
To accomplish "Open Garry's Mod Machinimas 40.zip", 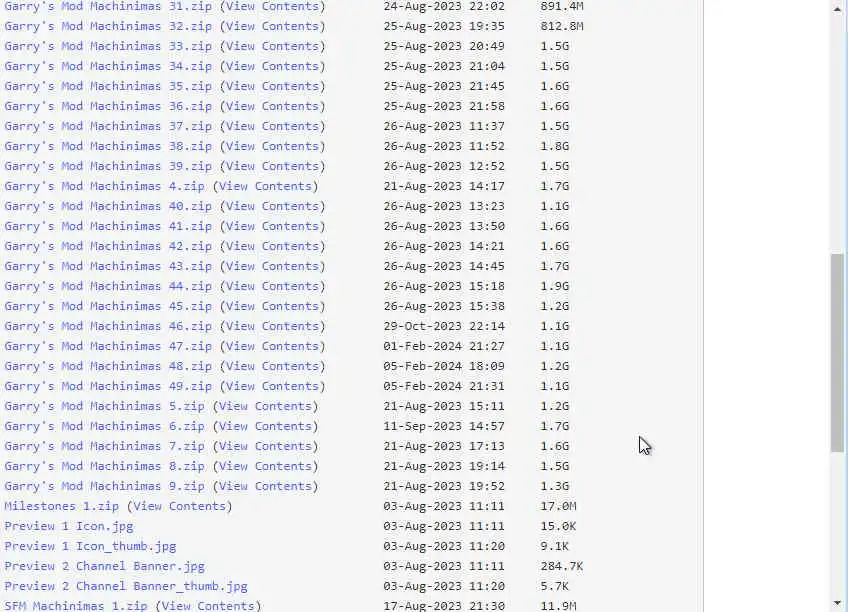I will (108, 207).
